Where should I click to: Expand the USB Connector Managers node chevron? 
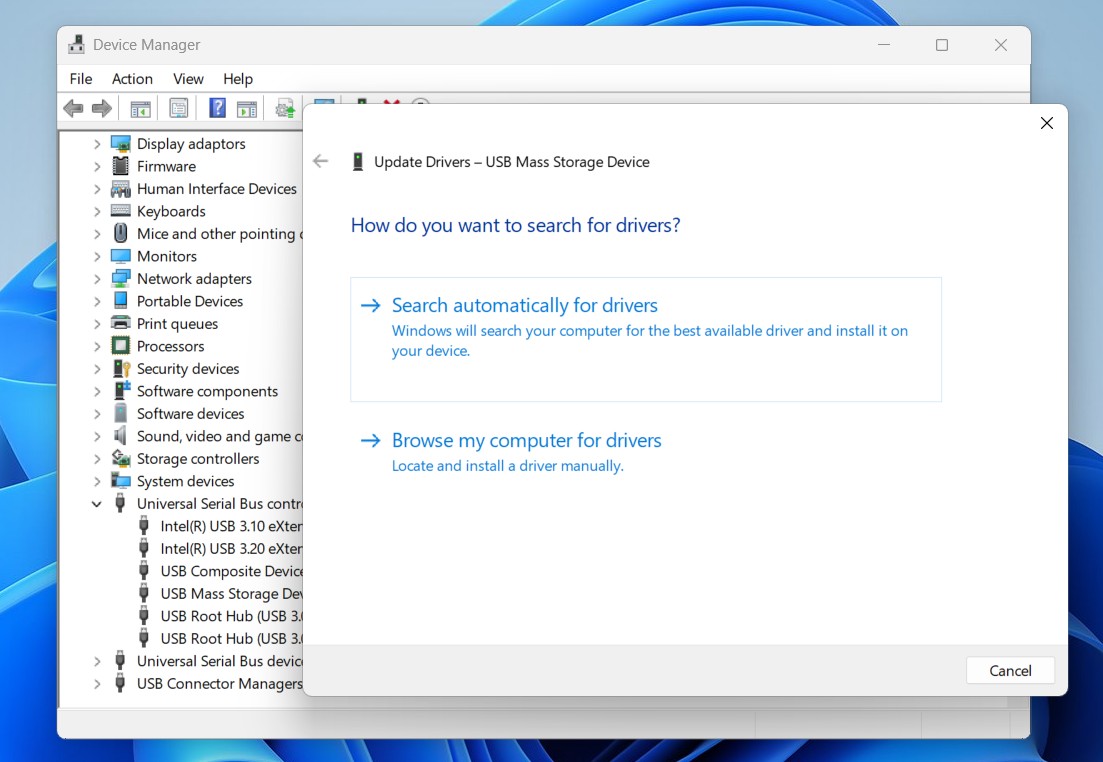[x=97, y=684]
